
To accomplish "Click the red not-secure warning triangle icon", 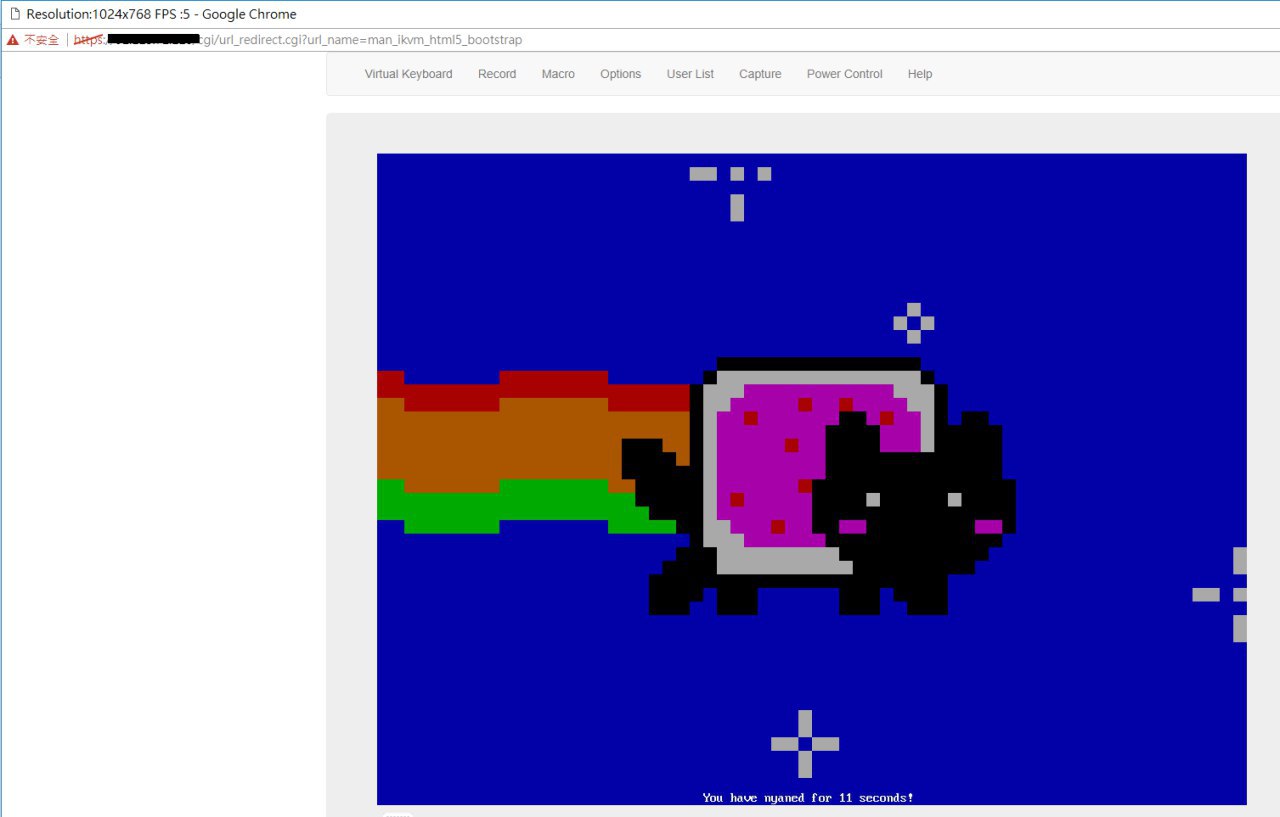I will tap(13, 40).
